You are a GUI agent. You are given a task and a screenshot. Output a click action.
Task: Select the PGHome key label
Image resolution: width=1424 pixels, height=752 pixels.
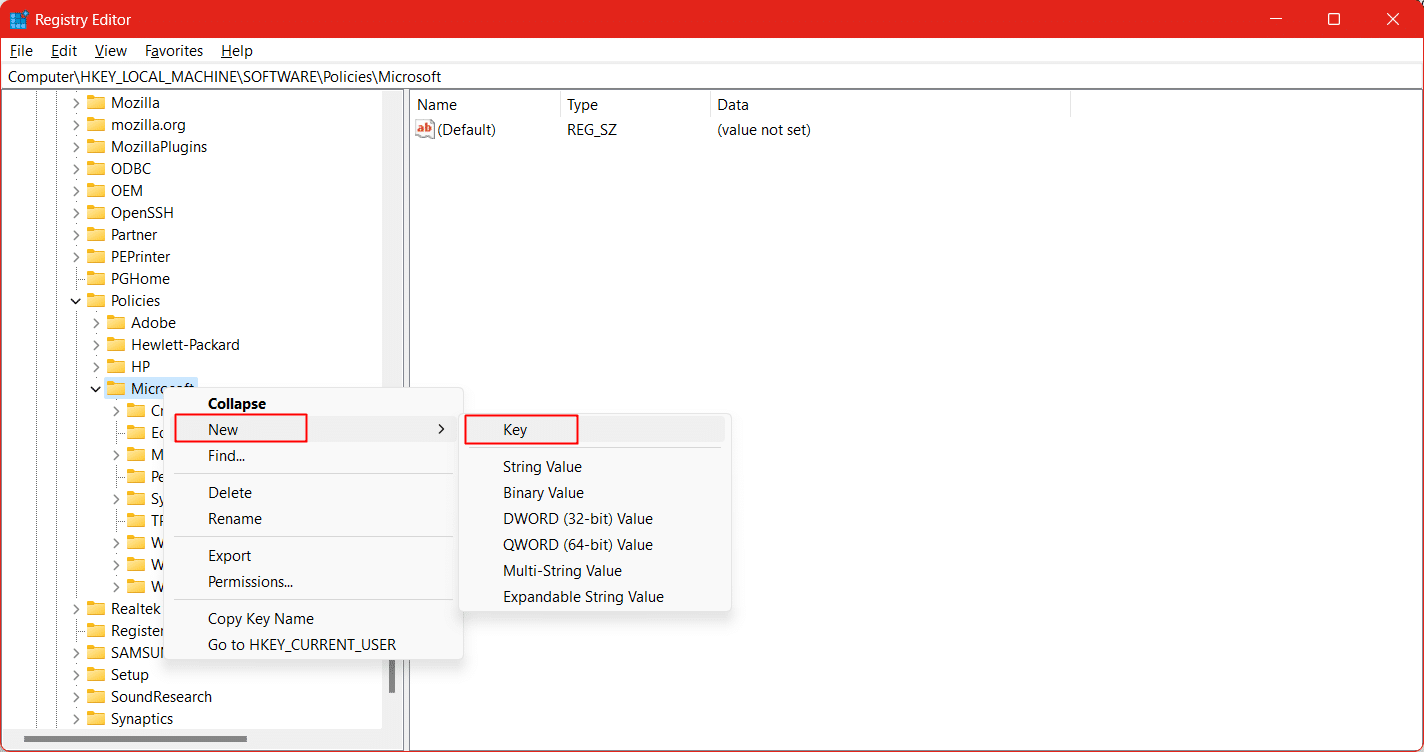pyautogui.click(x=140, y=278)
